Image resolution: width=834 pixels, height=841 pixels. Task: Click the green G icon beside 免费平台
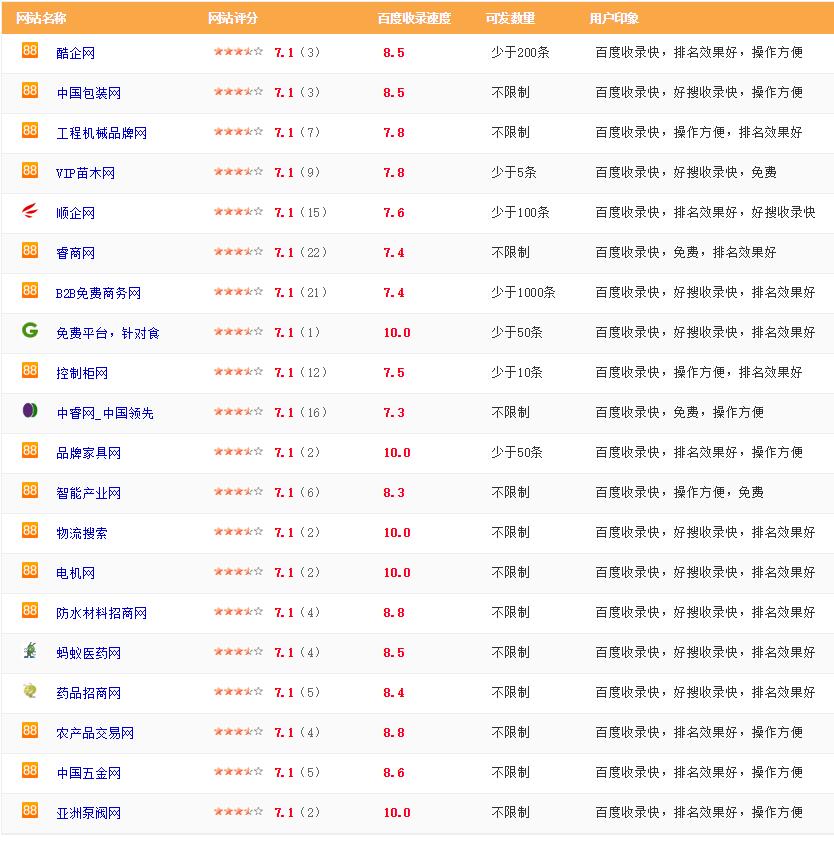(x=30, y=330)
